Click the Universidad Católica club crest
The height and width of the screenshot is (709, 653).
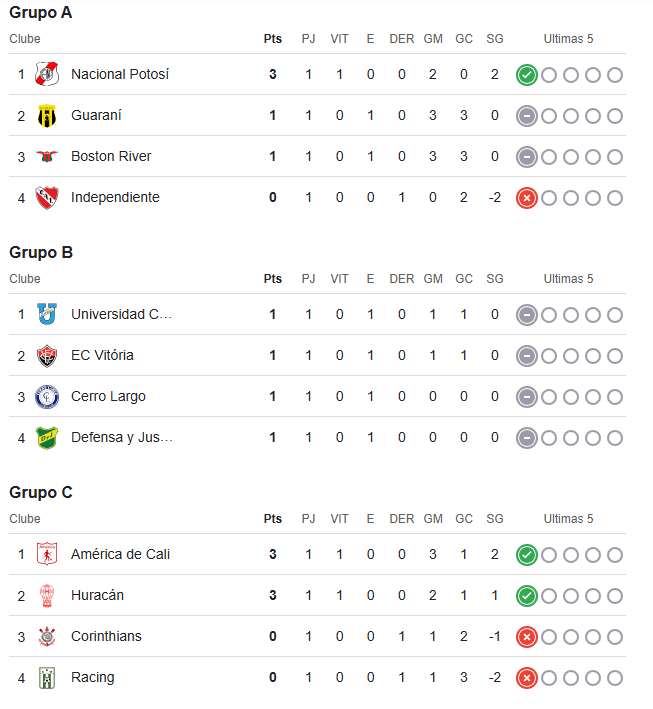(x=47, y=314)
